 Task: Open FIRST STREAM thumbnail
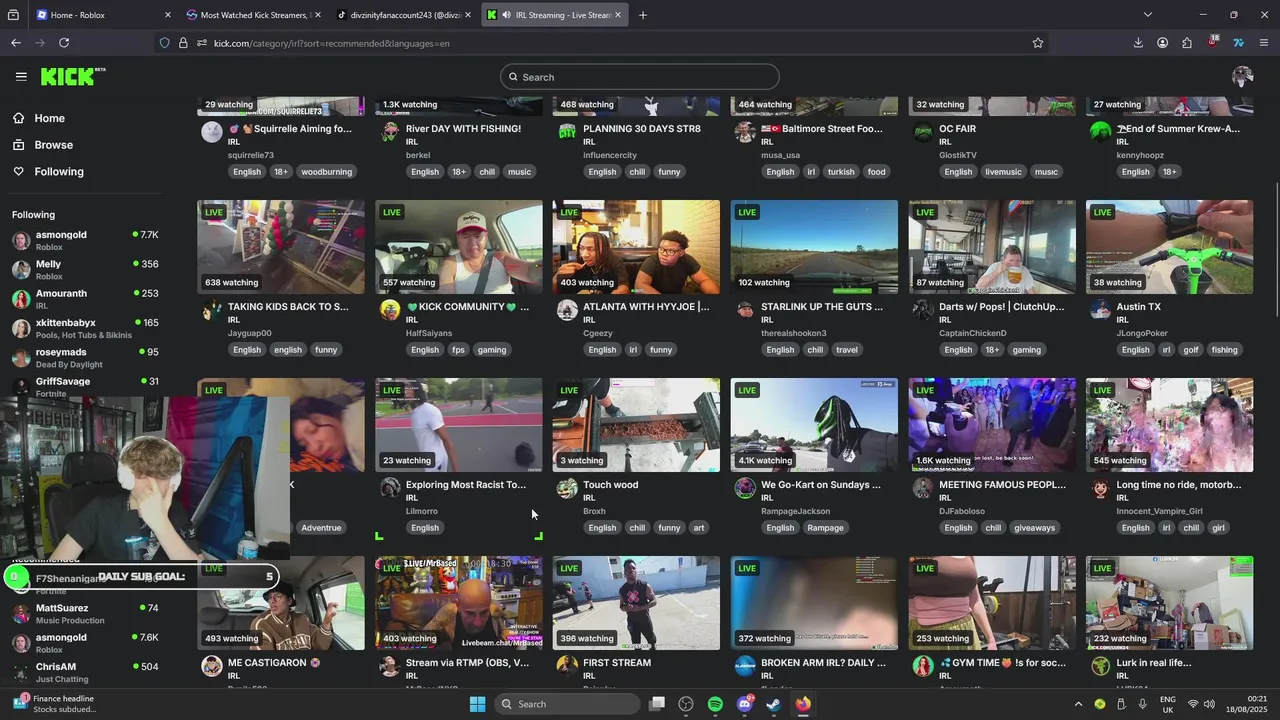tap(636, 603)
